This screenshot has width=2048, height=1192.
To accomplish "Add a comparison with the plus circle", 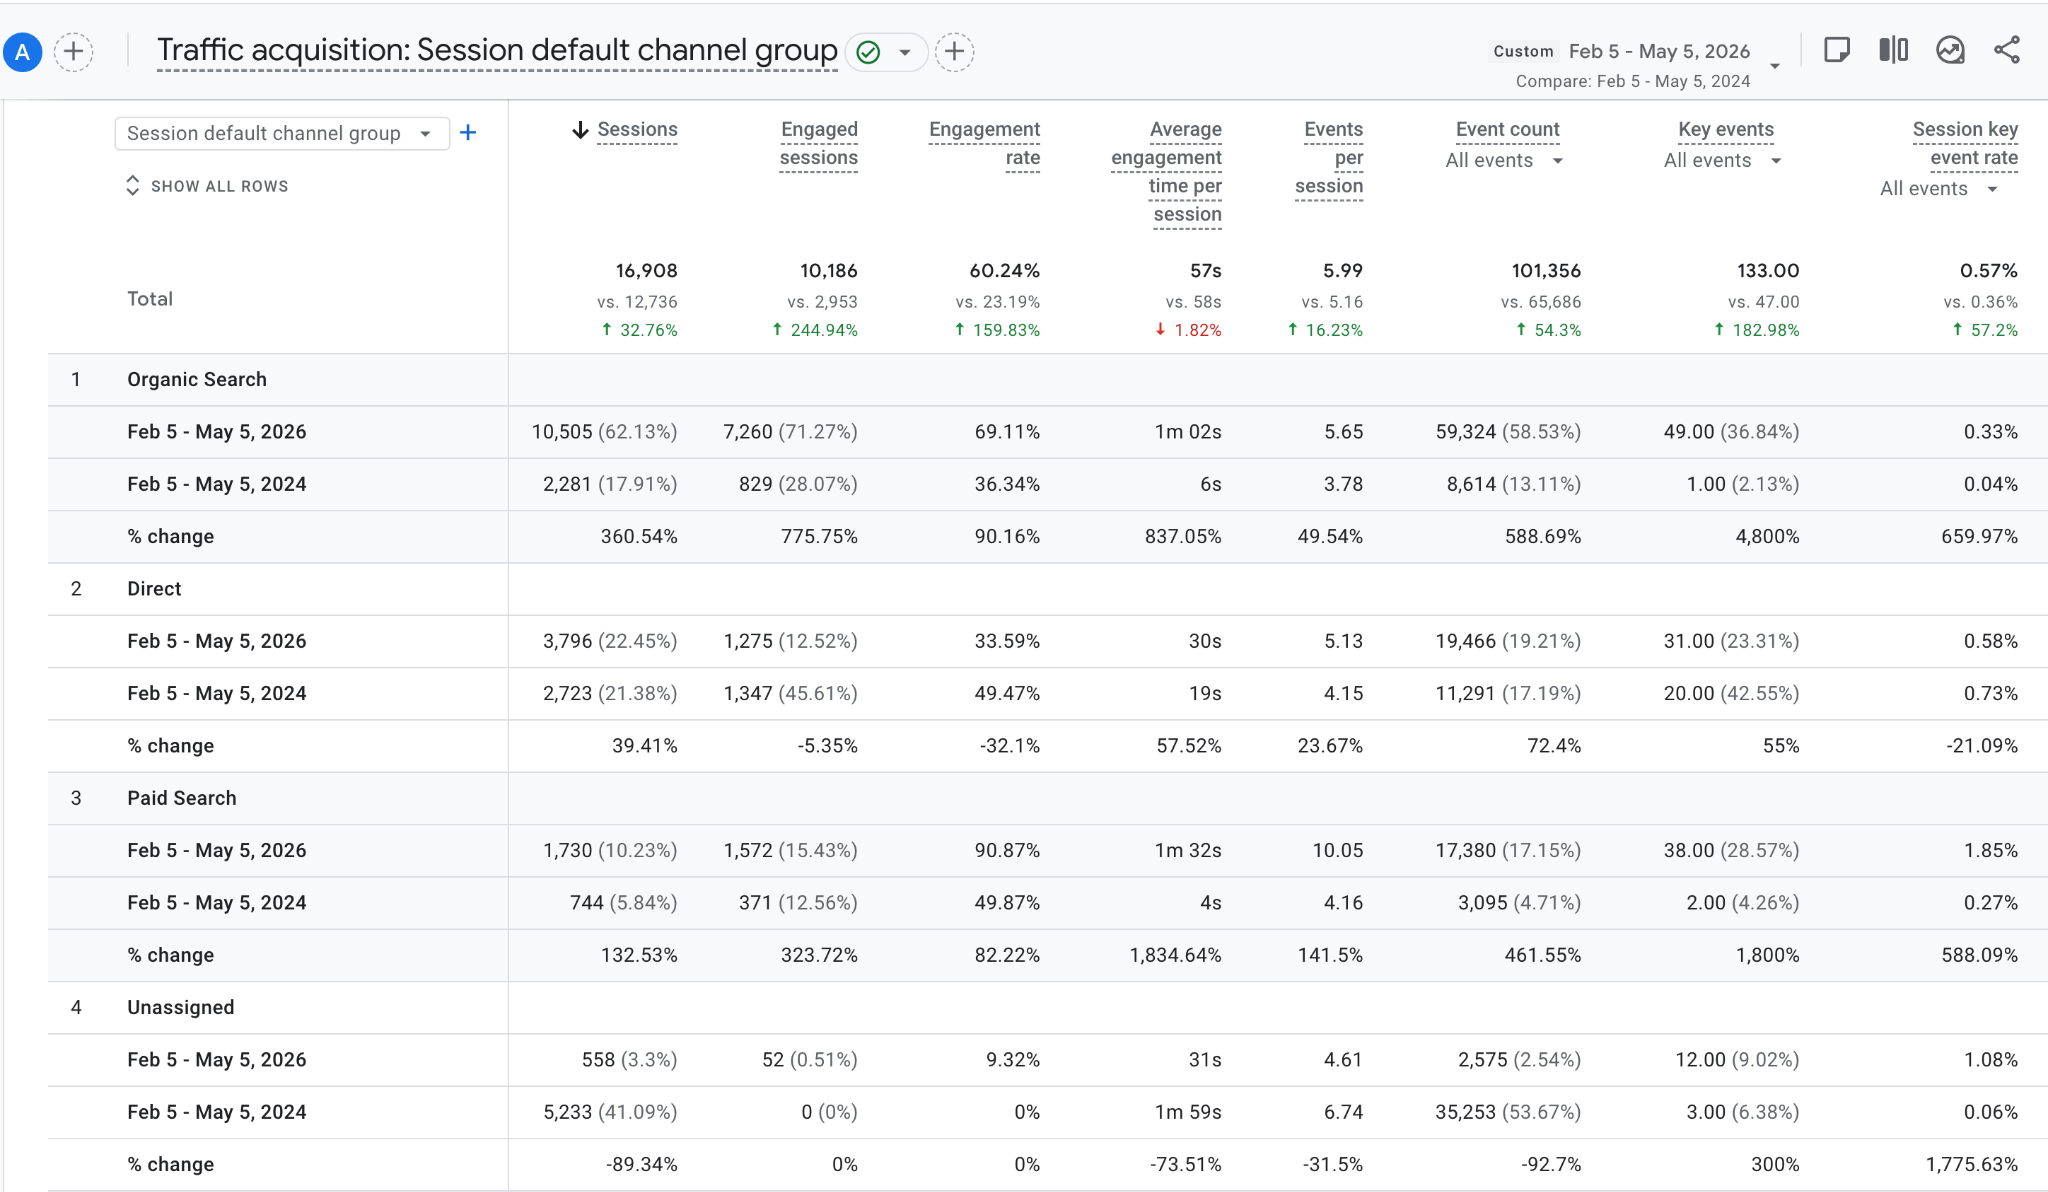I will tap(73, 52).
